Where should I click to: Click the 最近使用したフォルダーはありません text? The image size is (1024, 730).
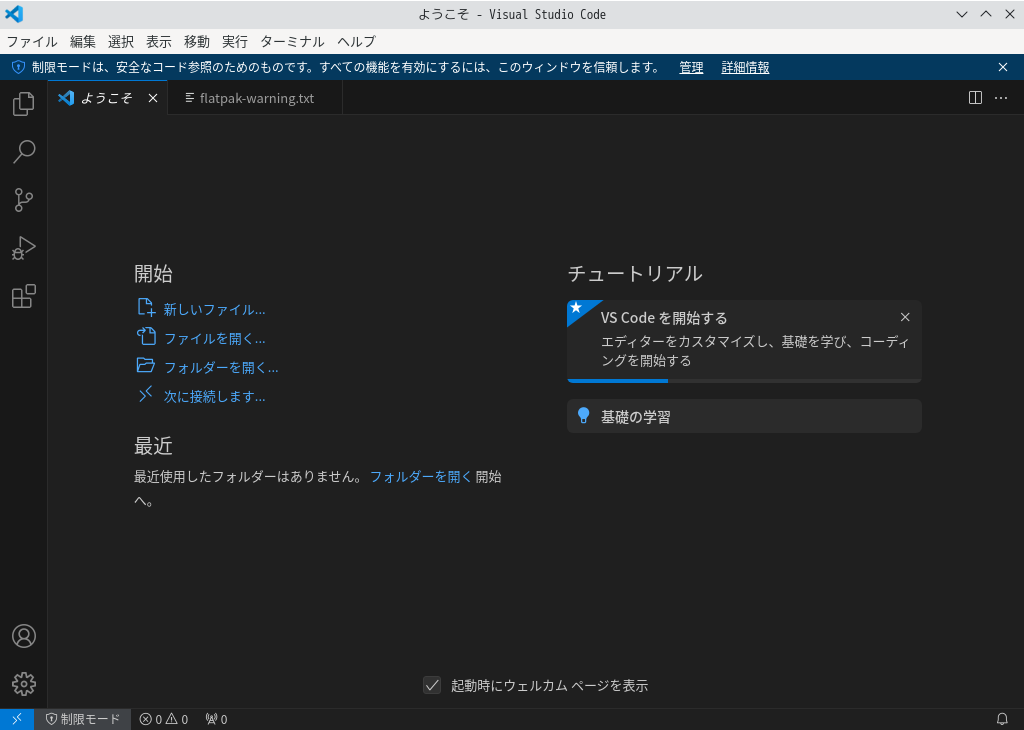[x=248, y=477]
